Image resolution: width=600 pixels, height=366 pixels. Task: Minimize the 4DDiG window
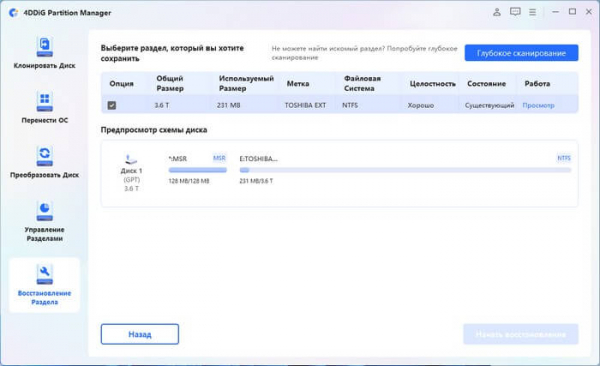point(555,12)
